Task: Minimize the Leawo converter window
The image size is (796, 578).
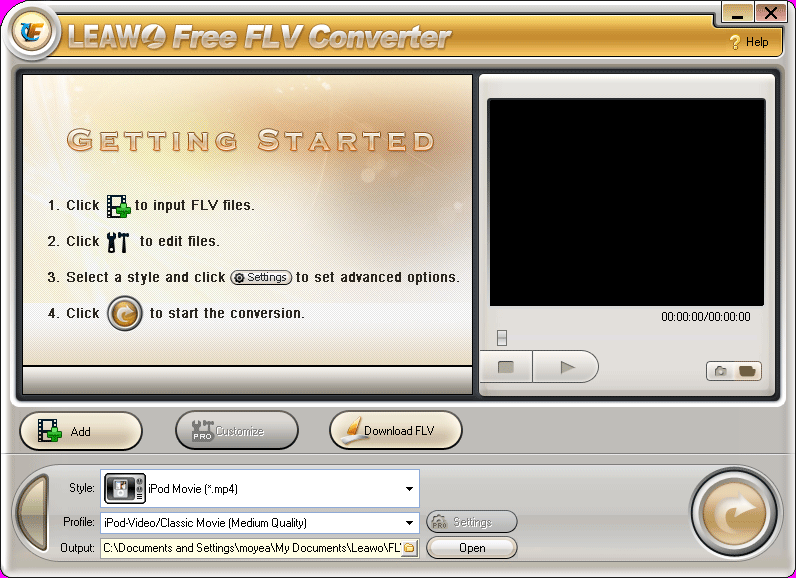Action: pos(738,13)
